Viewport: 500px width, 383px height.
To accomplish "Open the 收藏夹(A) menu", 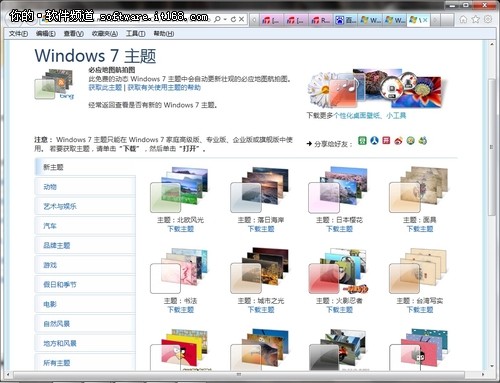I will point(105,34).
